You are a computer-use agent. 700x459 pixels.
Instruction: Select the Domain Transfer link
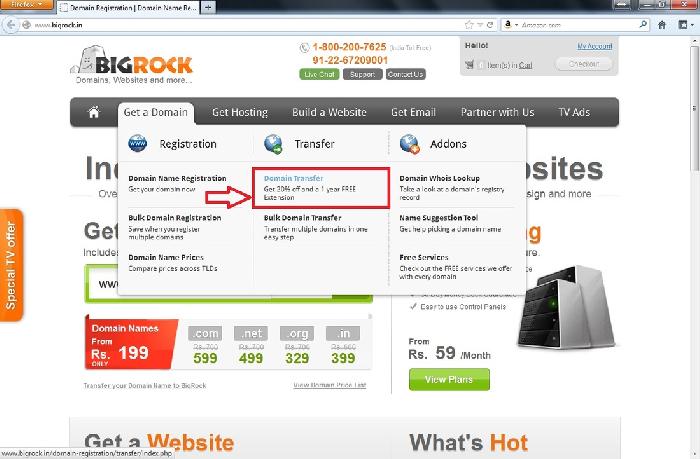[293, 178]
